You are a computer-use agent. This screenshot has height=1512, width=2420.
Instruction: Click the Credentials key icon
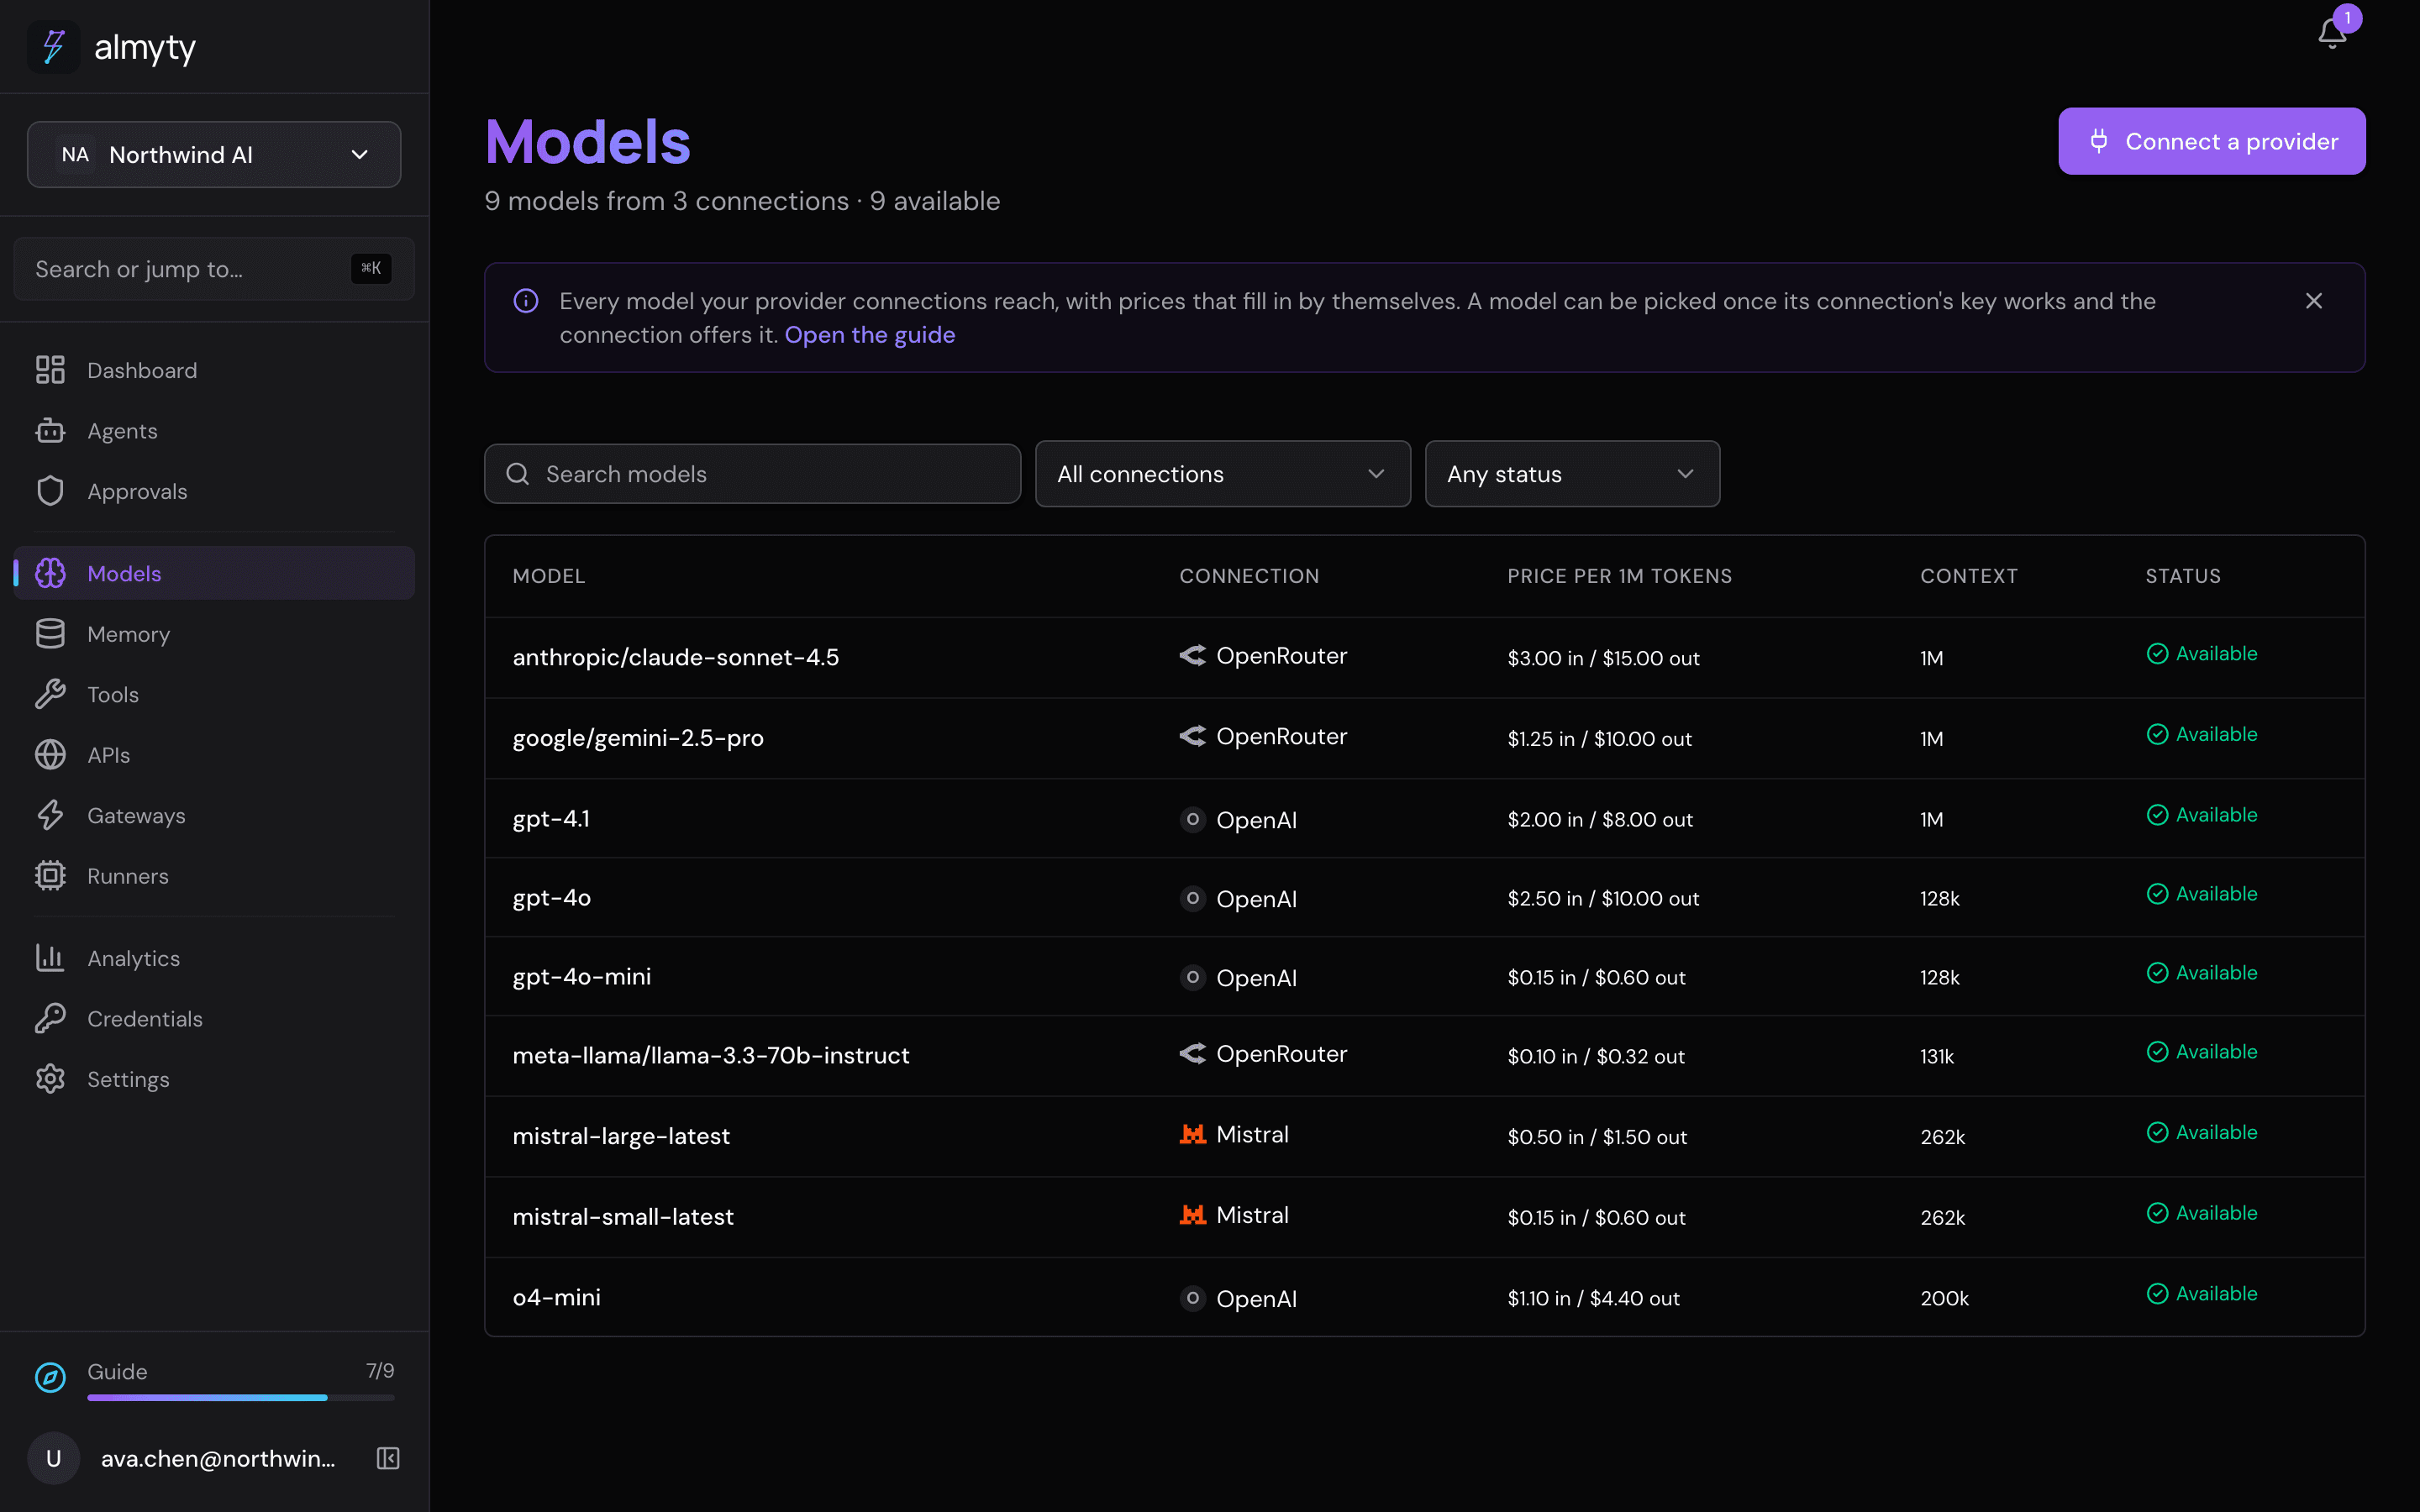click(x=50, y=1018)
